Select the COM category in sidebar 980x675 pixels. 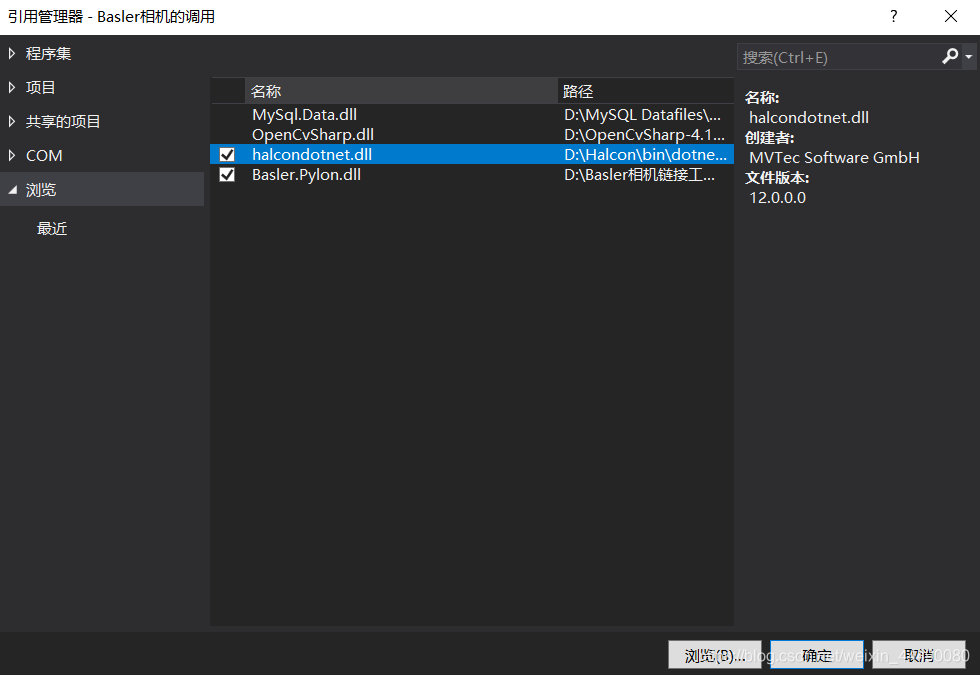click(x=45, y=155)
